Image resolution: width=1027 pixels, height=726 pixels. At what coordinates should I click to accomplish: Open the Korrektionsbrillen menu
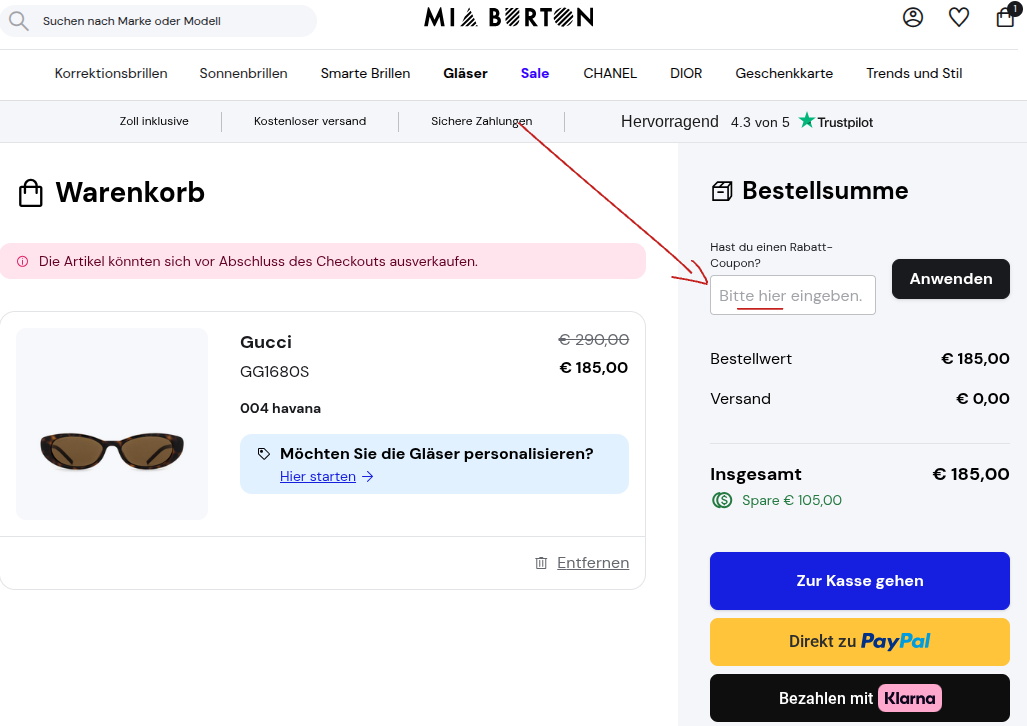pos(111,73)
